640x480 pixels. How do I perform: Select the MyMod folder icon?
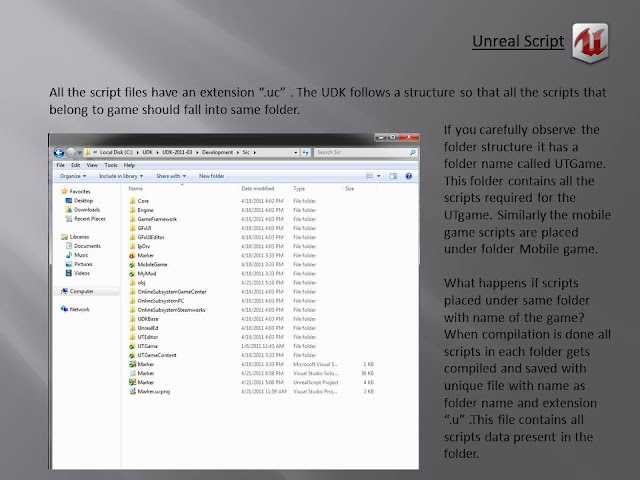click(x=132, y=273)
